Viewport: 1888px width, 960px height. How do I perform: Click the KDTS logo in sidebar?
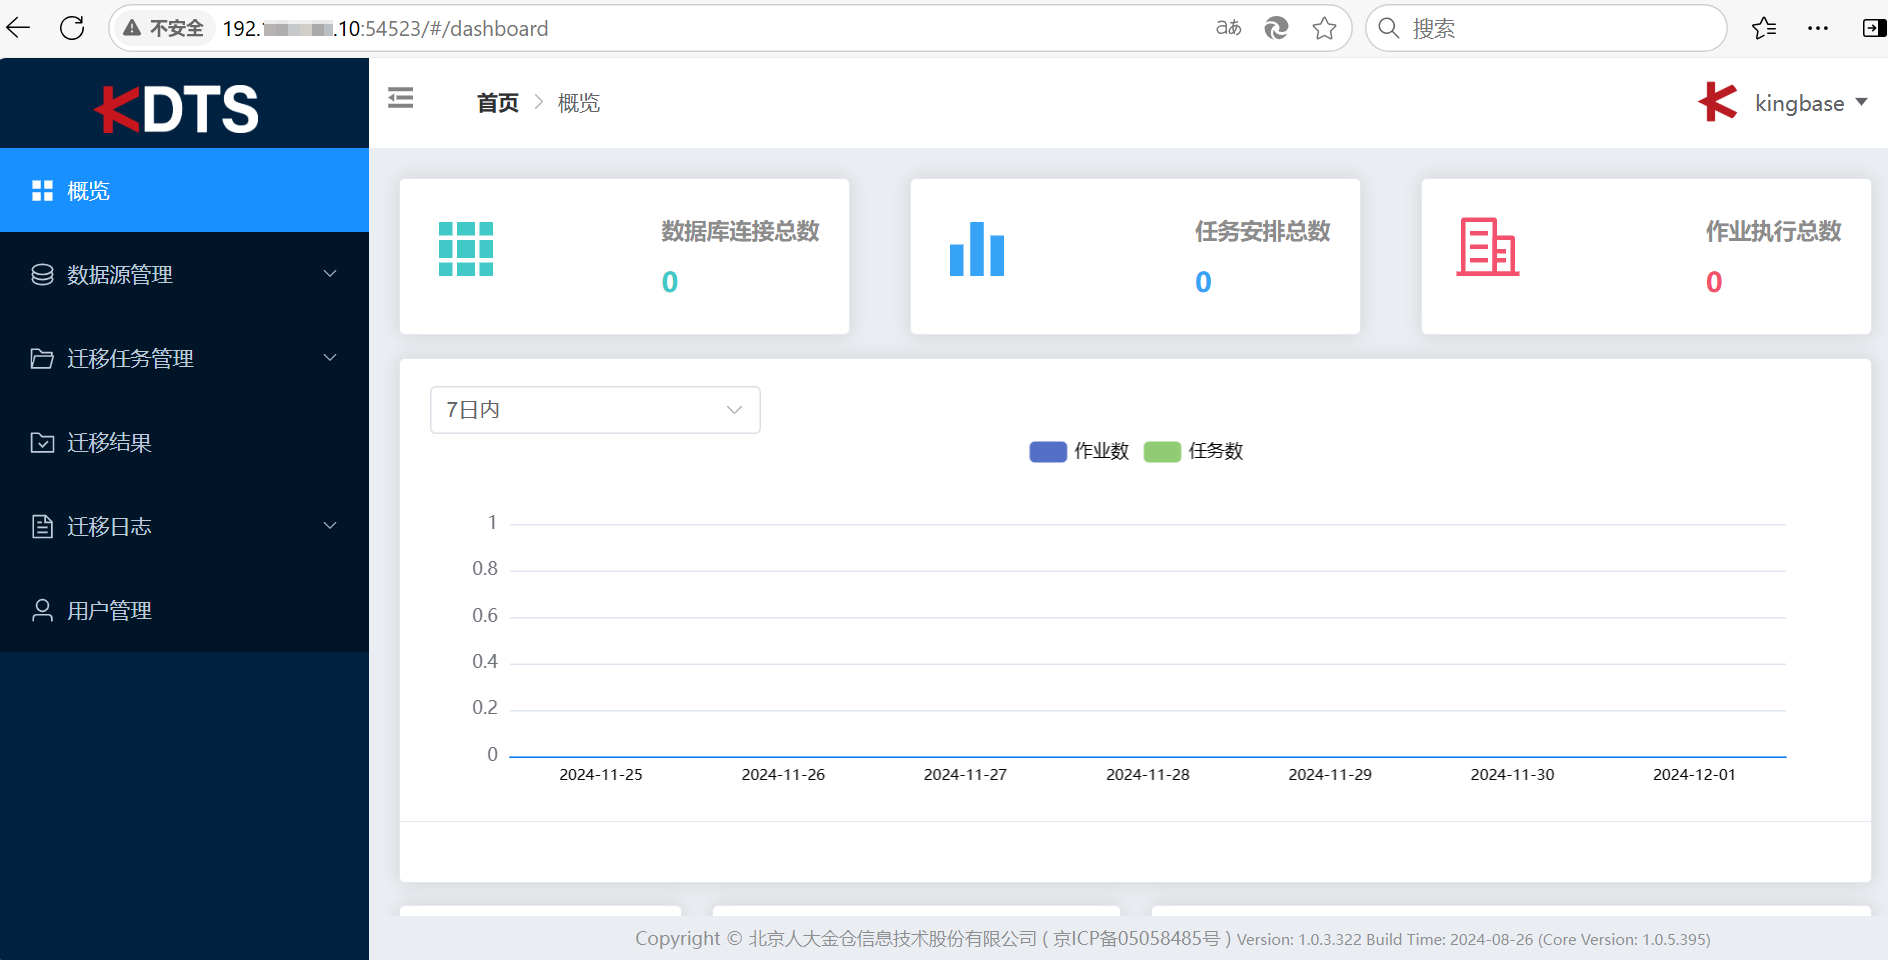(177, 108)
